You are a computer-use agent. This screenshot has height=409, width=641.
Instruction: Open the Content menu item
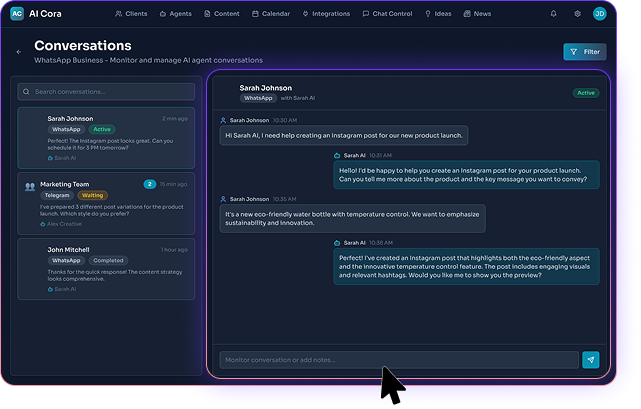(x=222, y=14)
